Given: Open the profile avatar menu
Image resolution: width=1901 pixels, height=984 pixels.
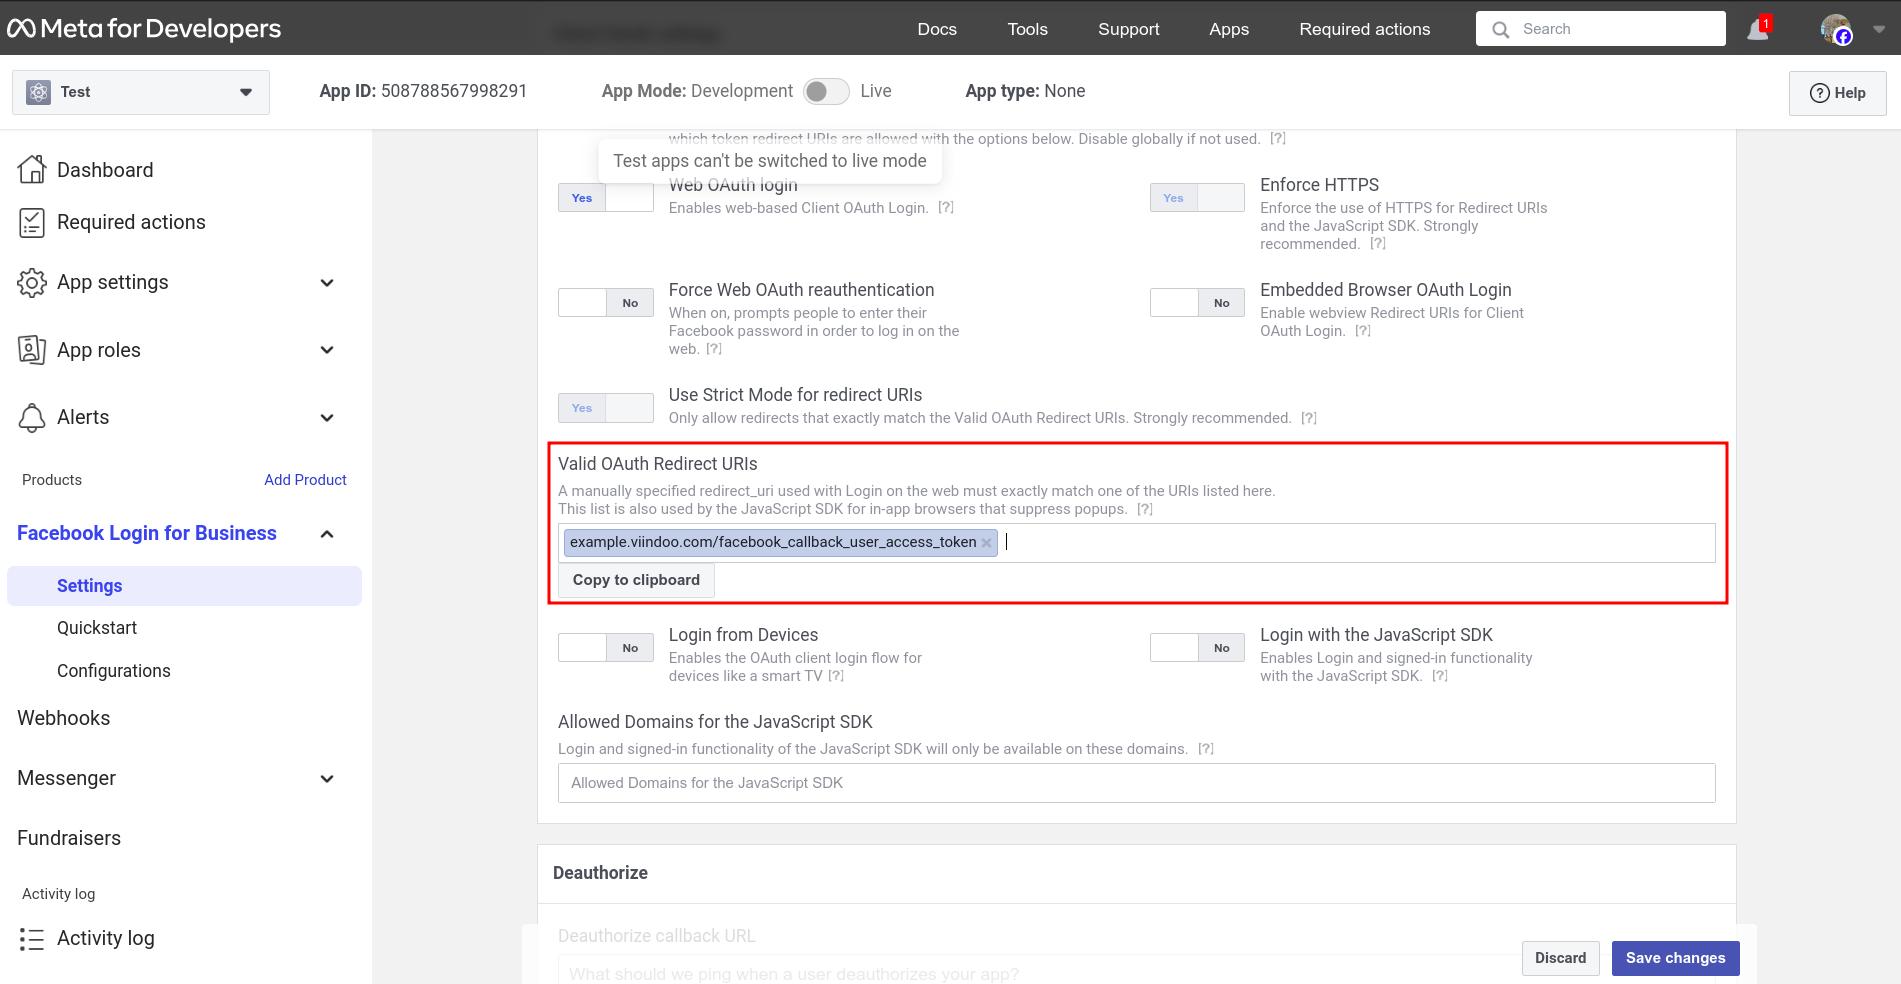Looking at the screenshot, I should (x=1836, y=30).
